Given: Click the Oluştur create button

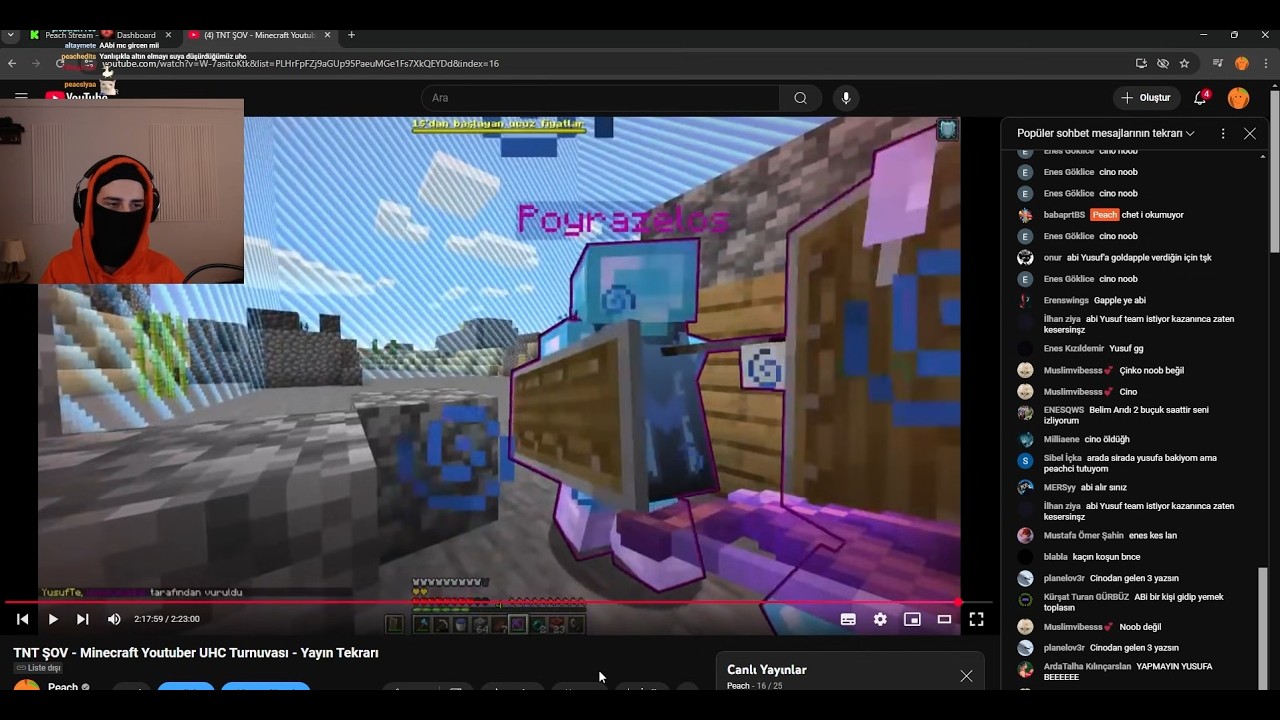Looking at the screenshot, I should [1146, 98].
